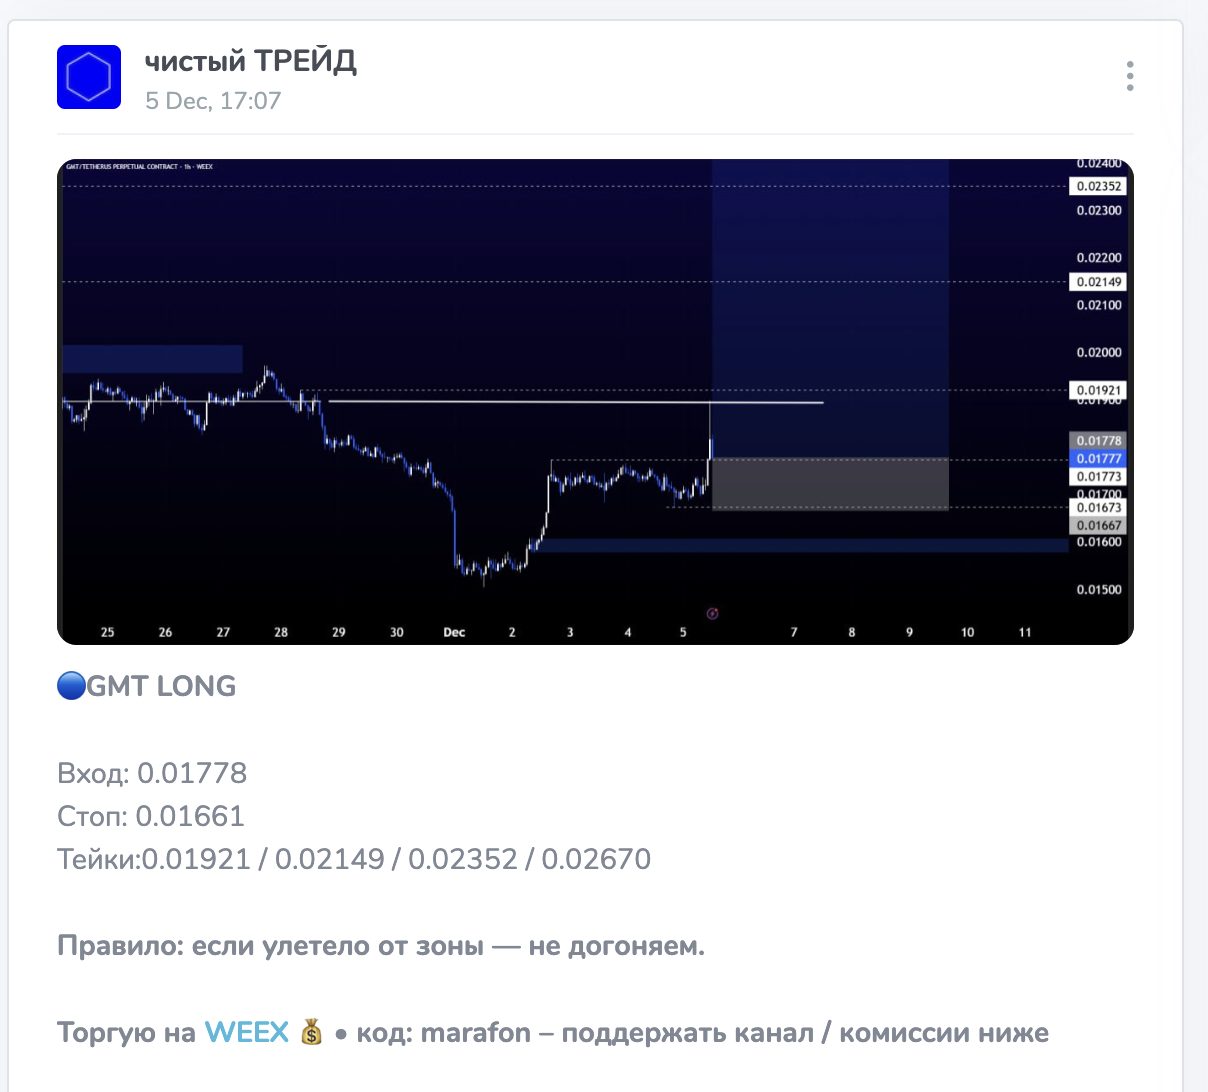The image size is (1208, 1092).
Task: Select the 0.01921 take-profit price label
Action: tap(1096, 390)
